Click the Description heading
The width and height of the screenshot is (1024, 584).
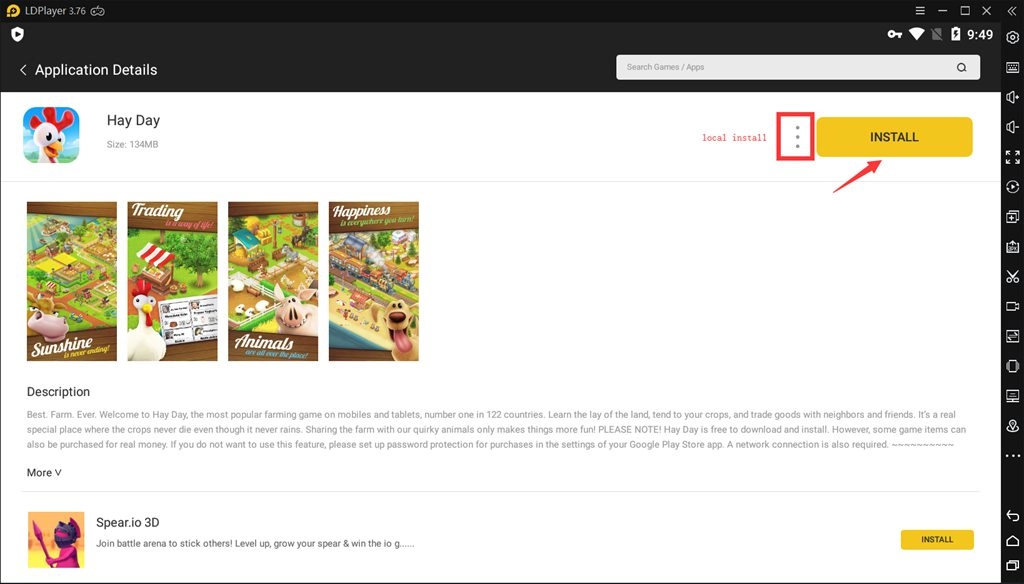(58, 392)
